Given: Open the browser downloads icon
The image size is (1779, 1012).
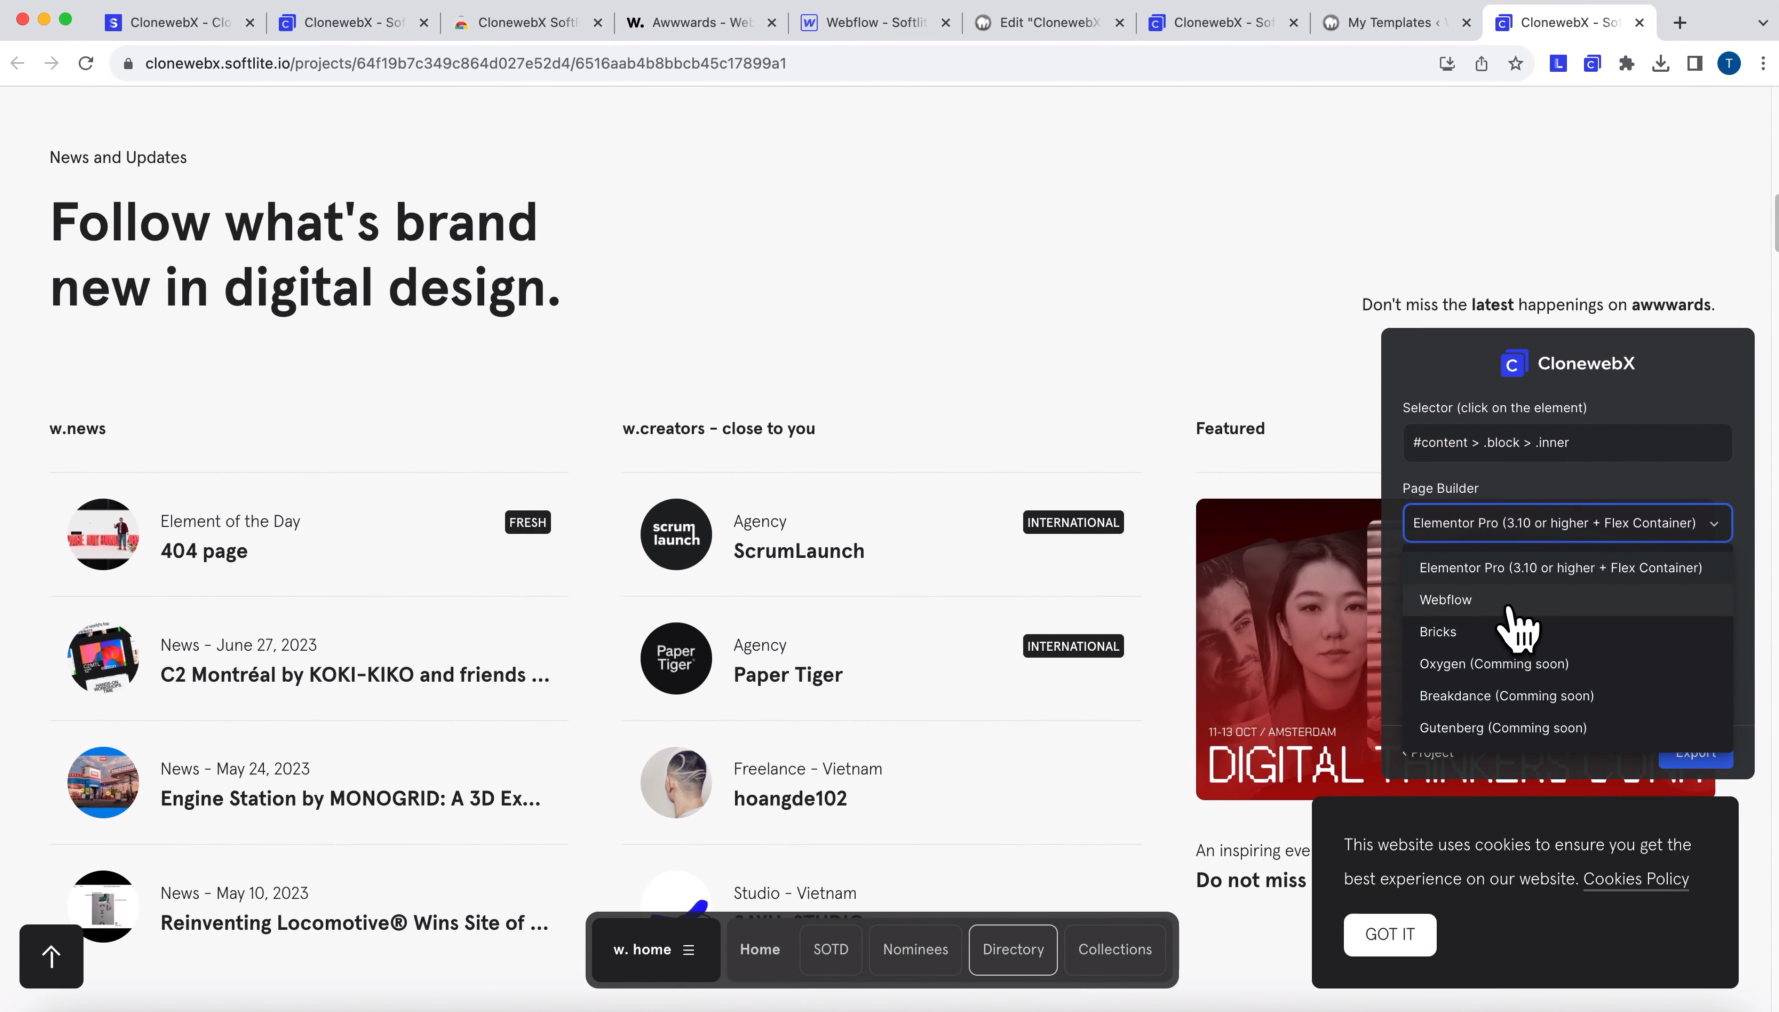Looking at the screenshot, I should pos(1660,63).
